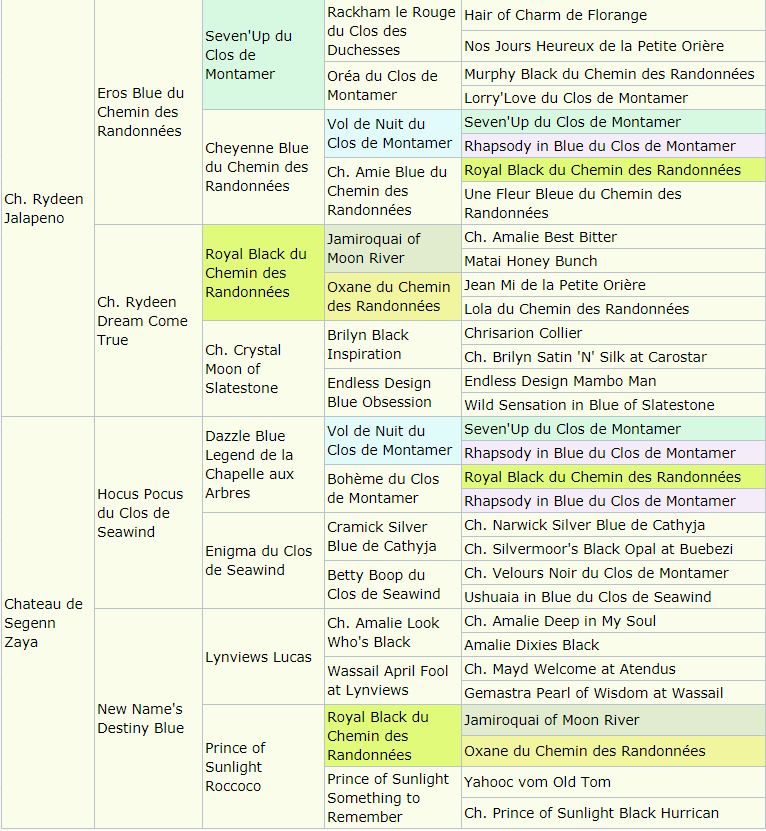Select Ch. Crystal Moon of Slatestone
Viewport: 766px width, 831px height.
(263, 368)
